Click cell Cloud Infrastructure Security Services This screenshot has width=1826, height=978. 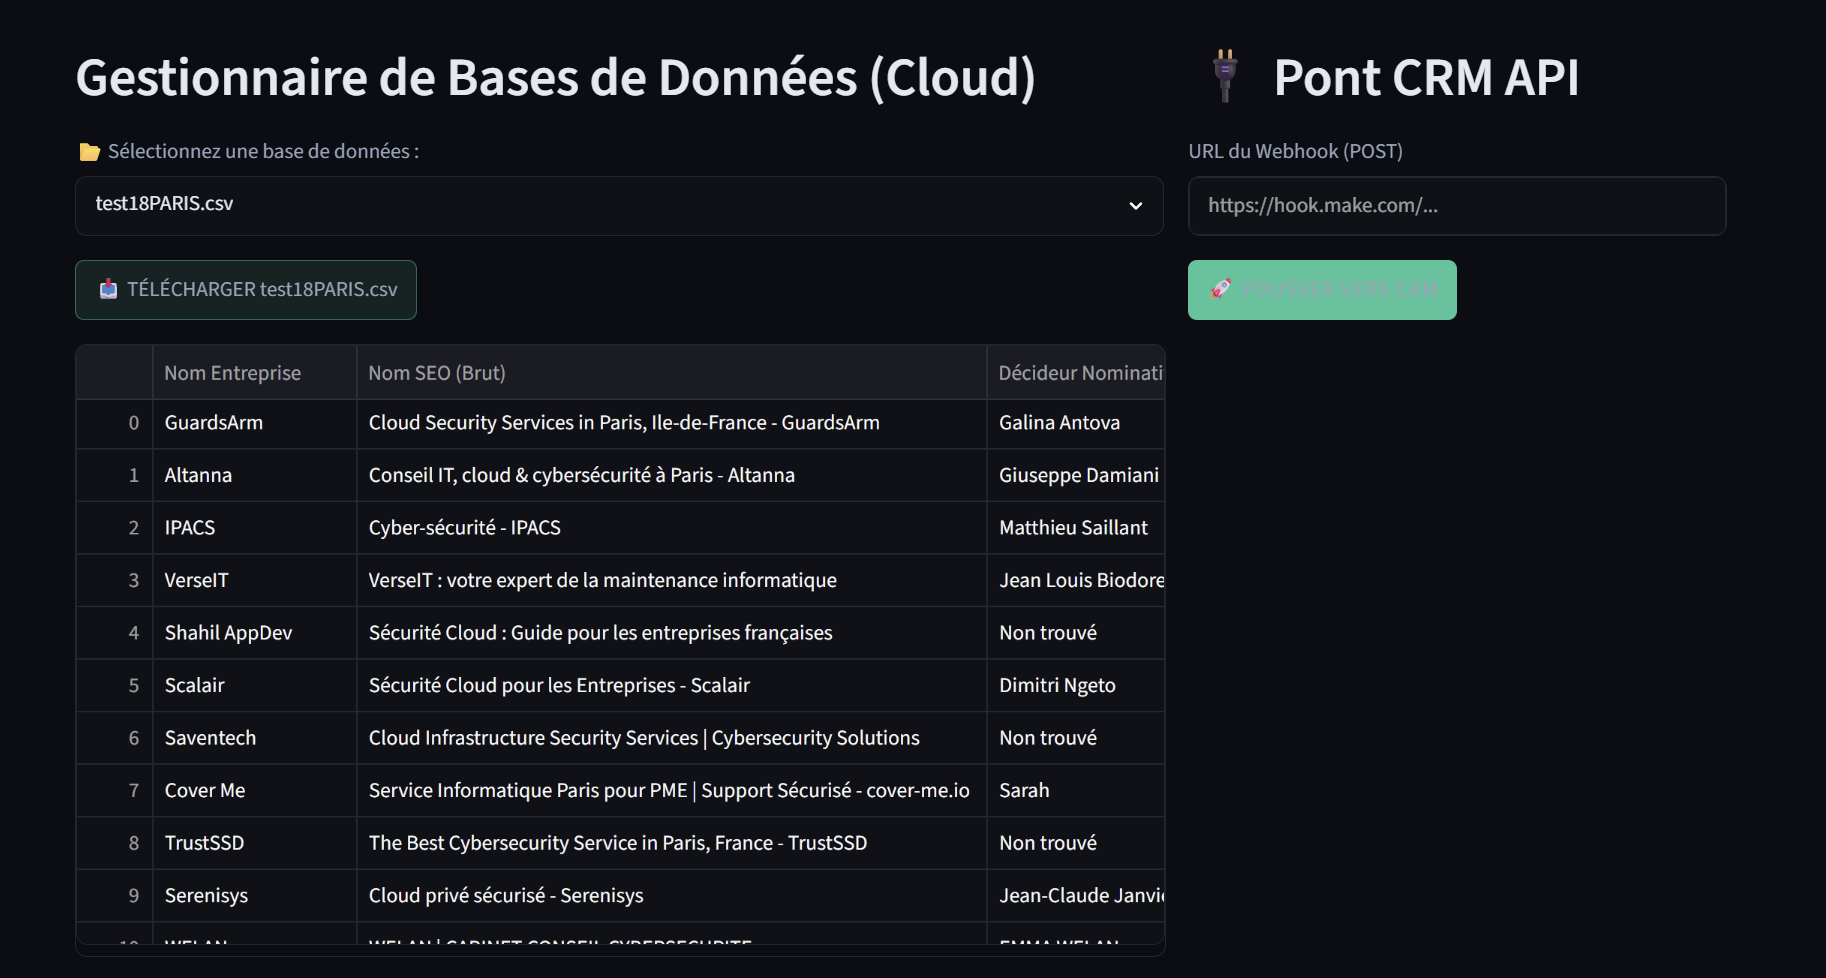pos(672,738)
